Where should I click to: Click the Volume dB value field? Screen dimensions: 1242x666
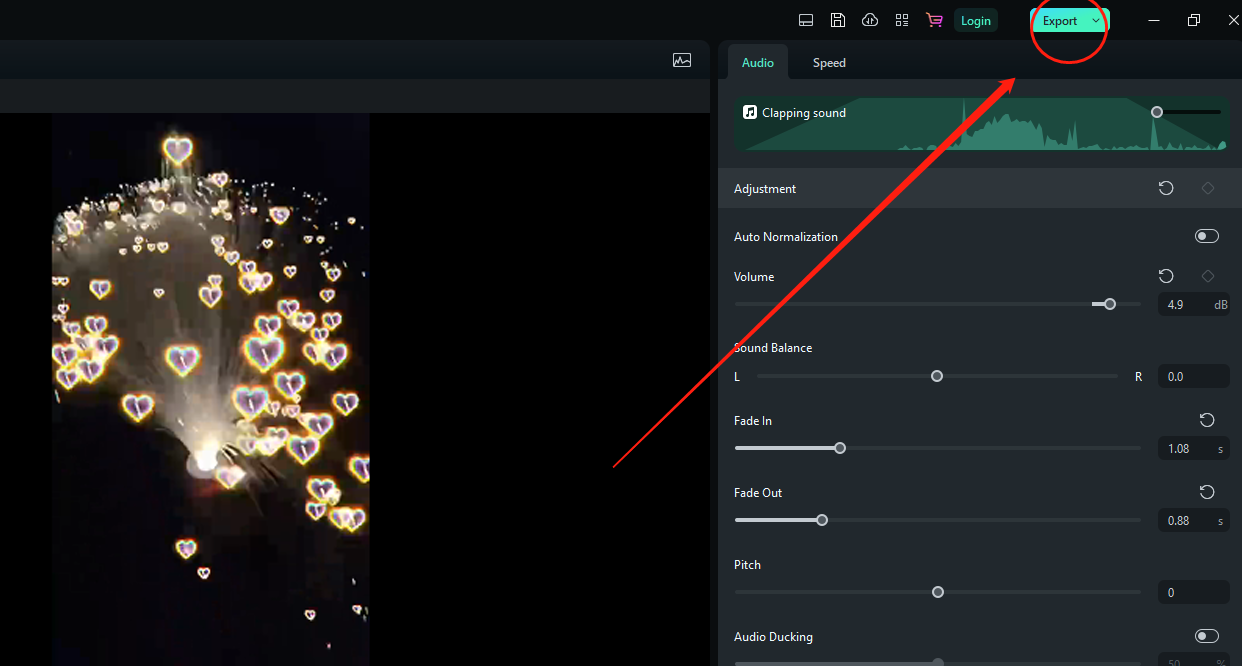point(1183,304)
